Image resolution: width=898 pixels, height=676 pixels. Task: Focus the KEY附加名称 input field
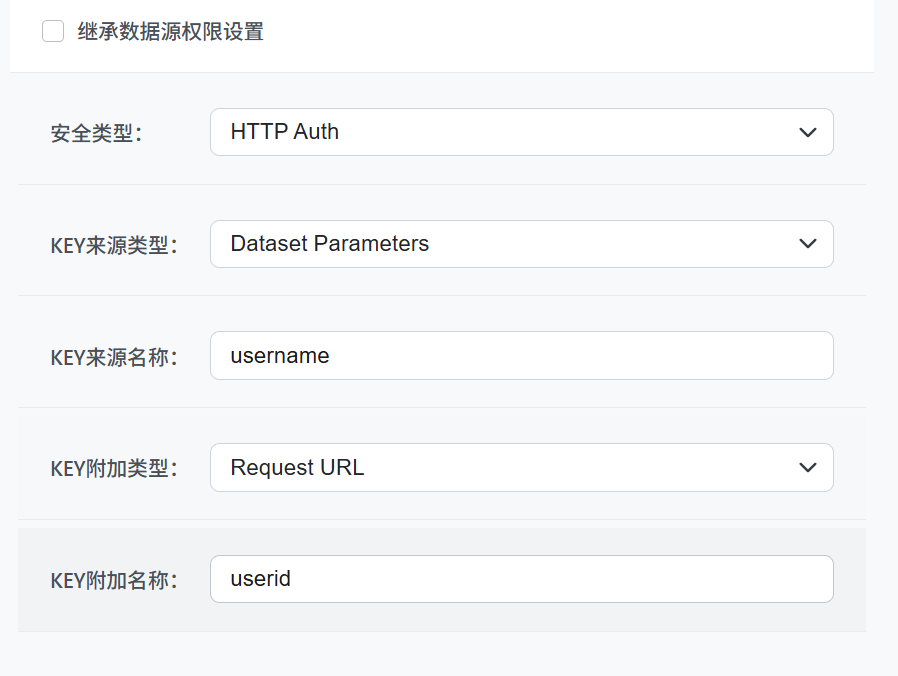tap(520, 579)
